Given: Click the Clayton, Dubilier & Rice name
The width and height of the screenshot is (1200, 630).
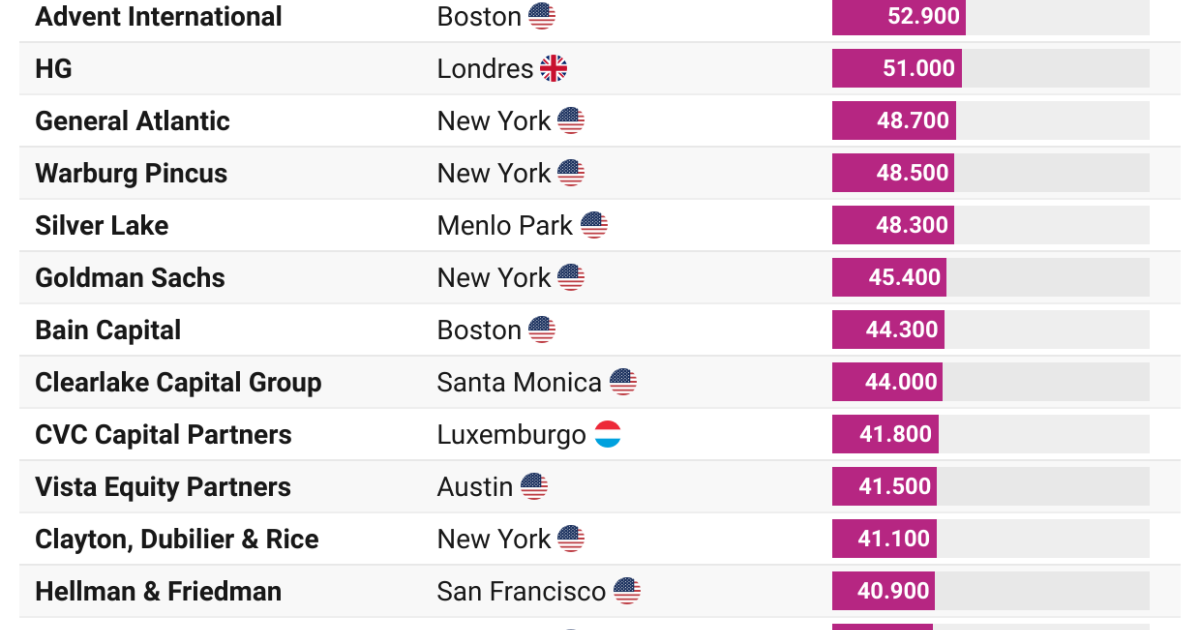Looking at the screenshot, I should pyautogui.click(x=176, y=539).
